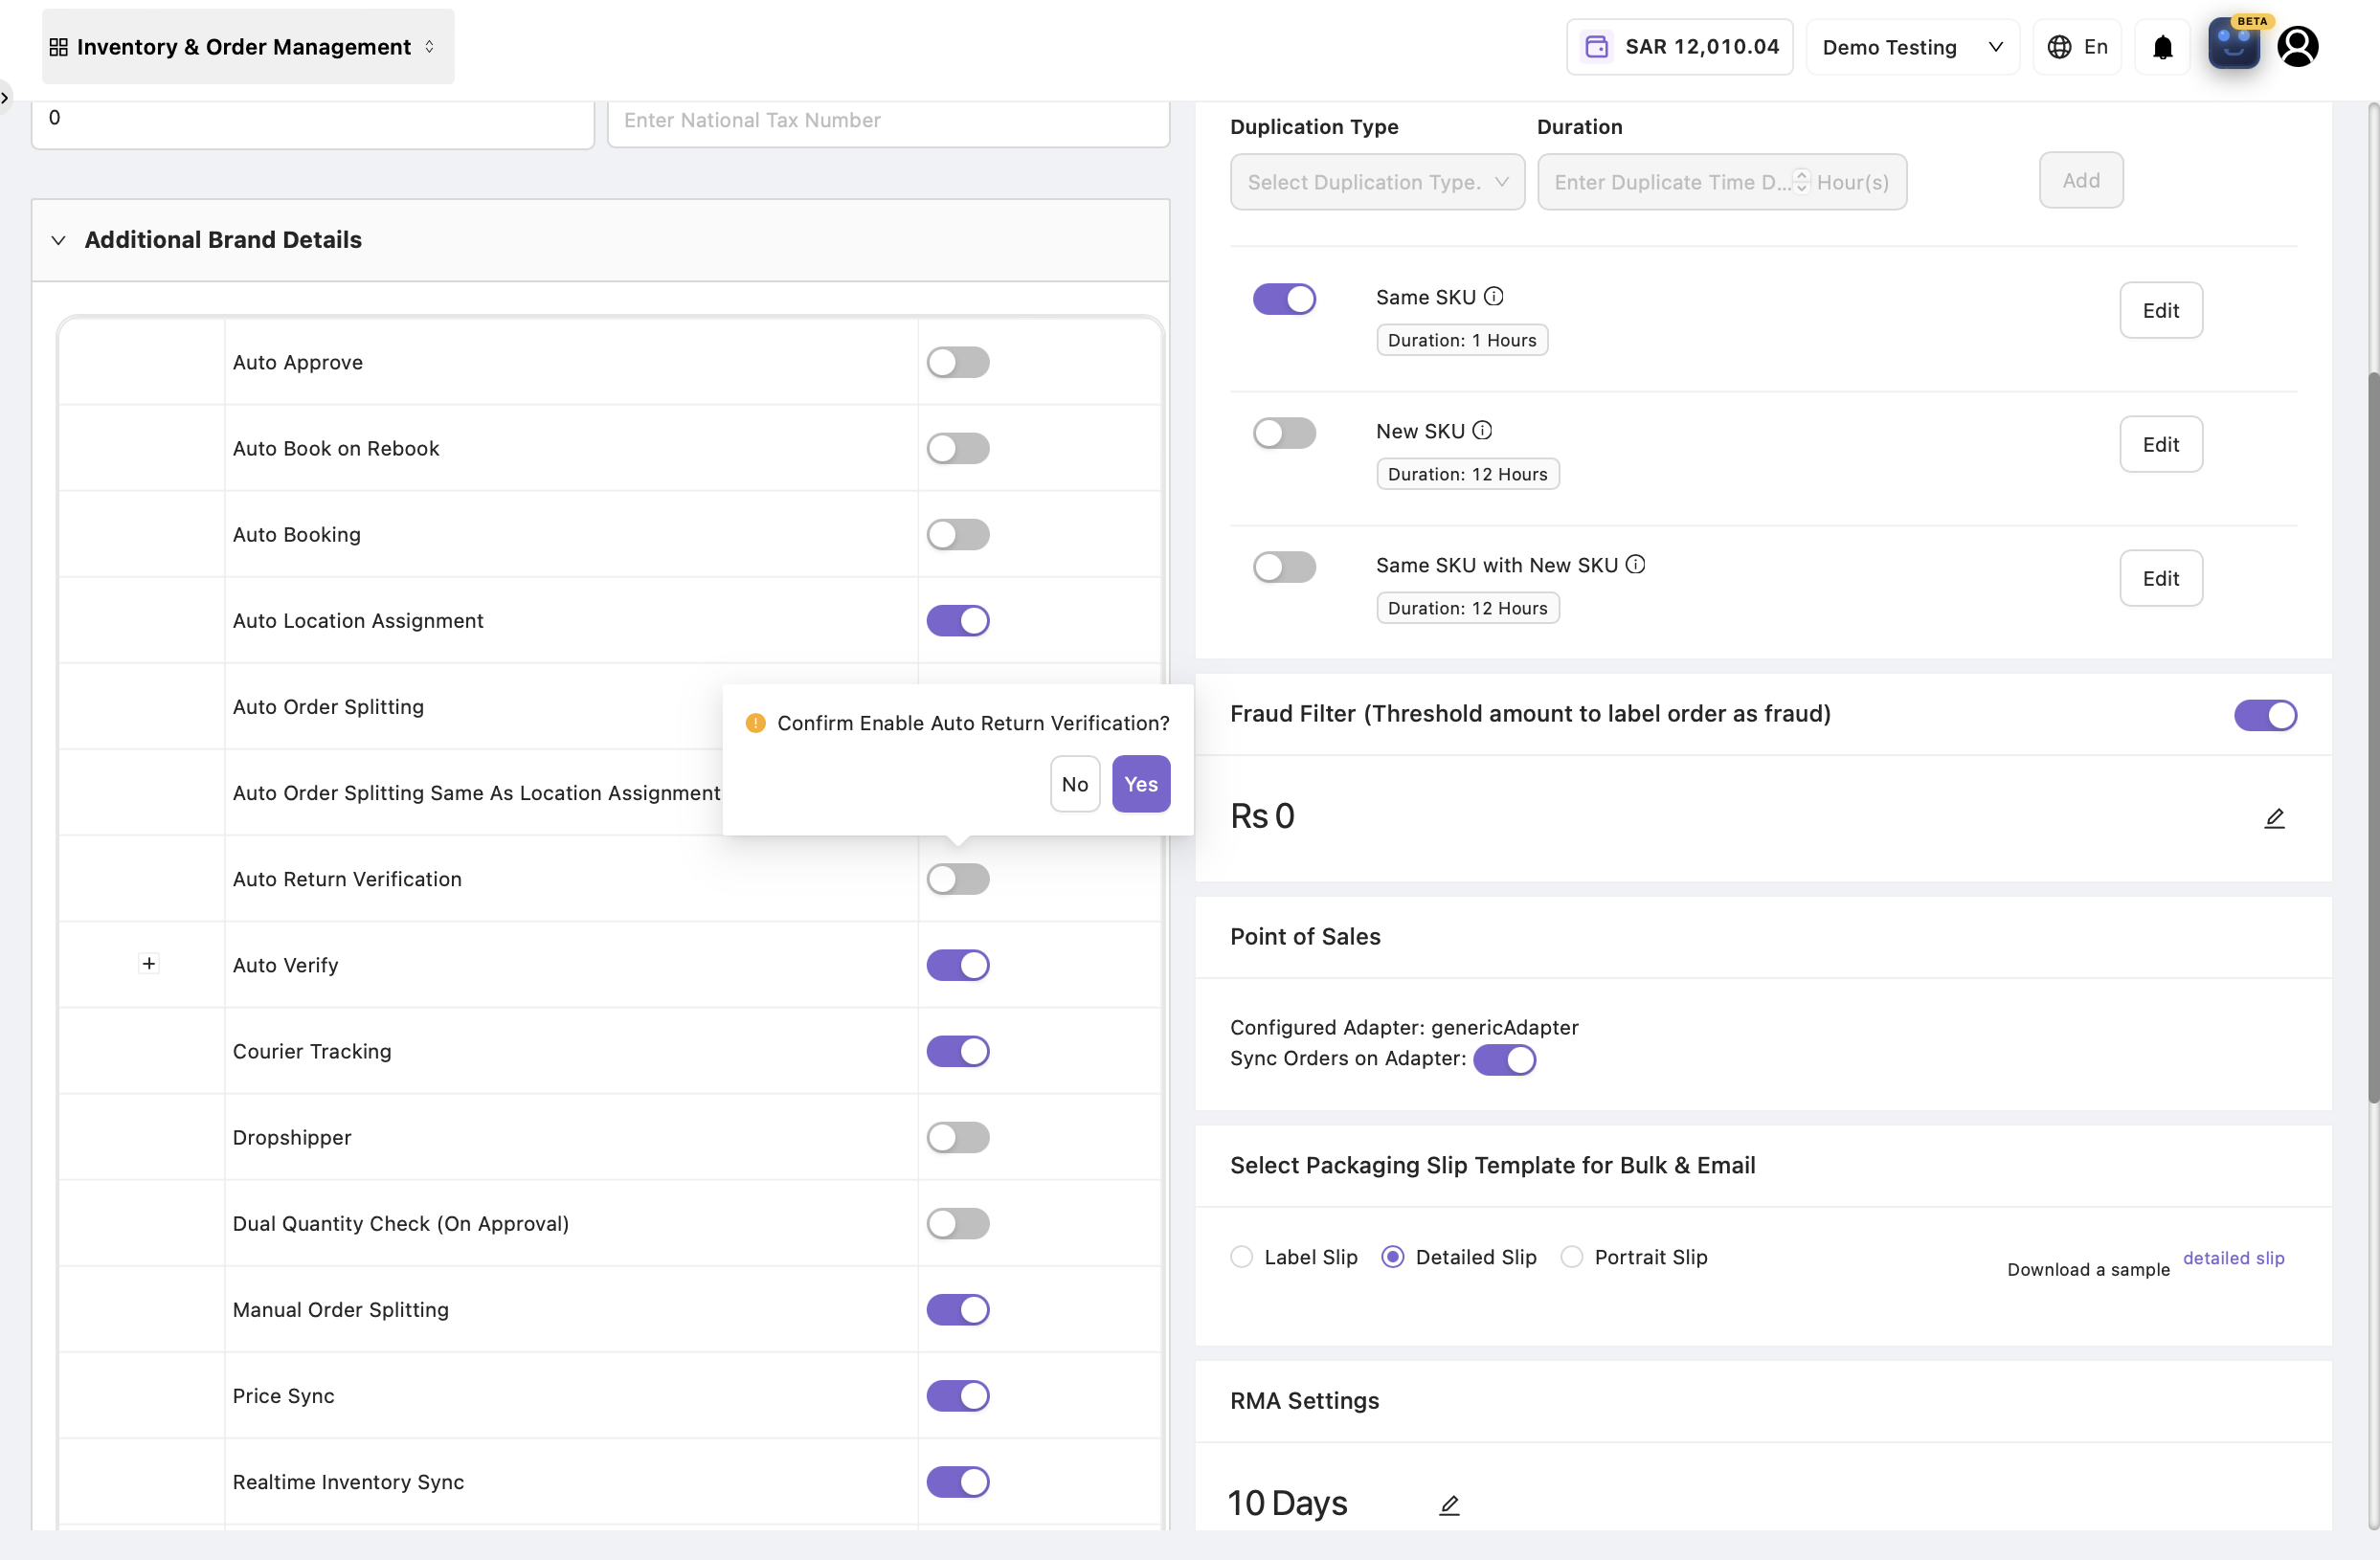Screen dimensions: 2380x1560
Task: Edit the Fraud Filter amount pencil icon
Action: pos(2274,818)
